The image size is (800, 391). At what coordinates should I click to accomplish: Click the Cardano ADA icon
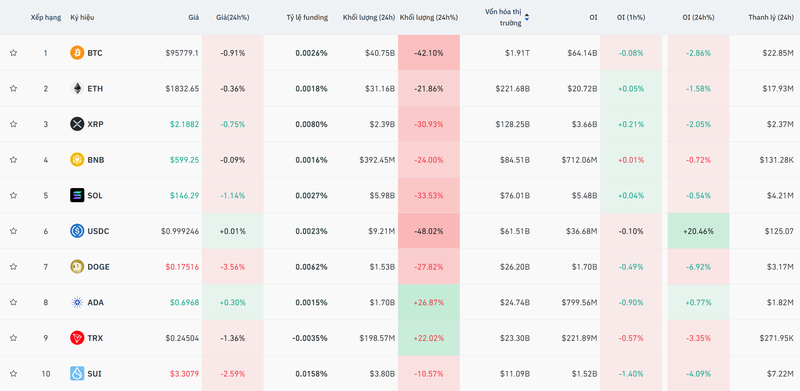coord(77,302)
